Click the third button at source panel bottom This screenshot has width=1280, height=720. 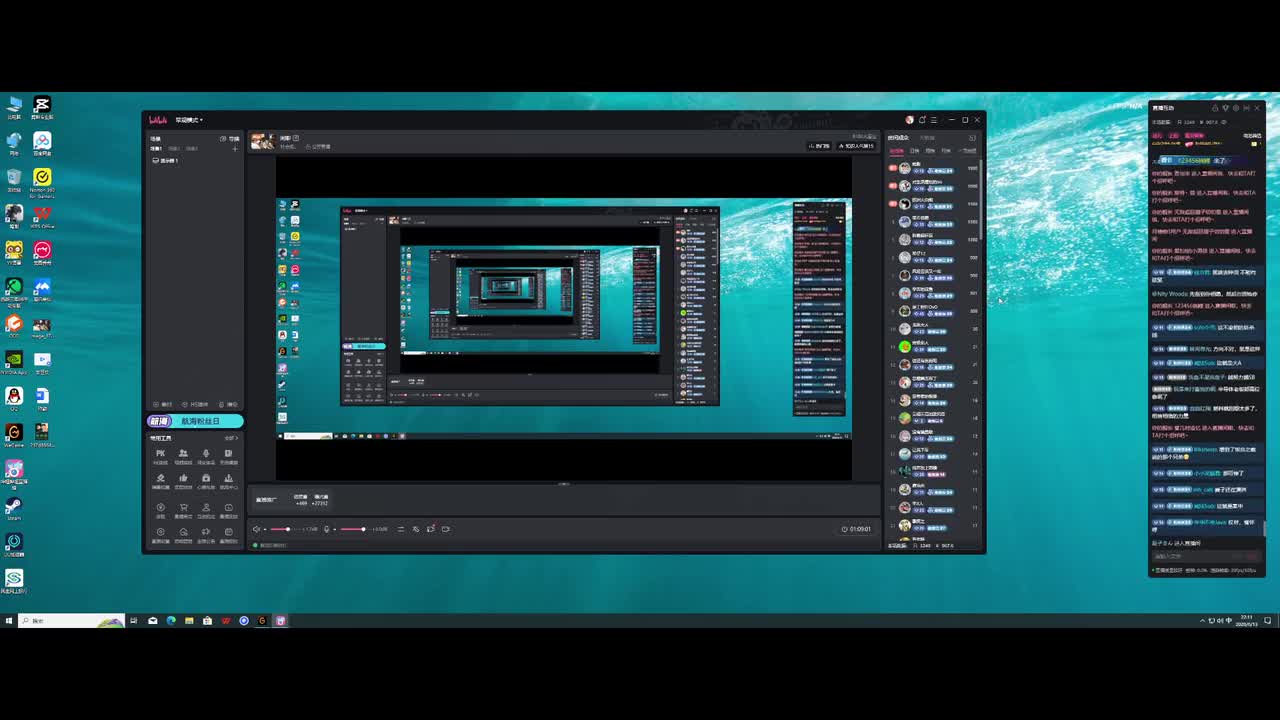pos(229,404)
